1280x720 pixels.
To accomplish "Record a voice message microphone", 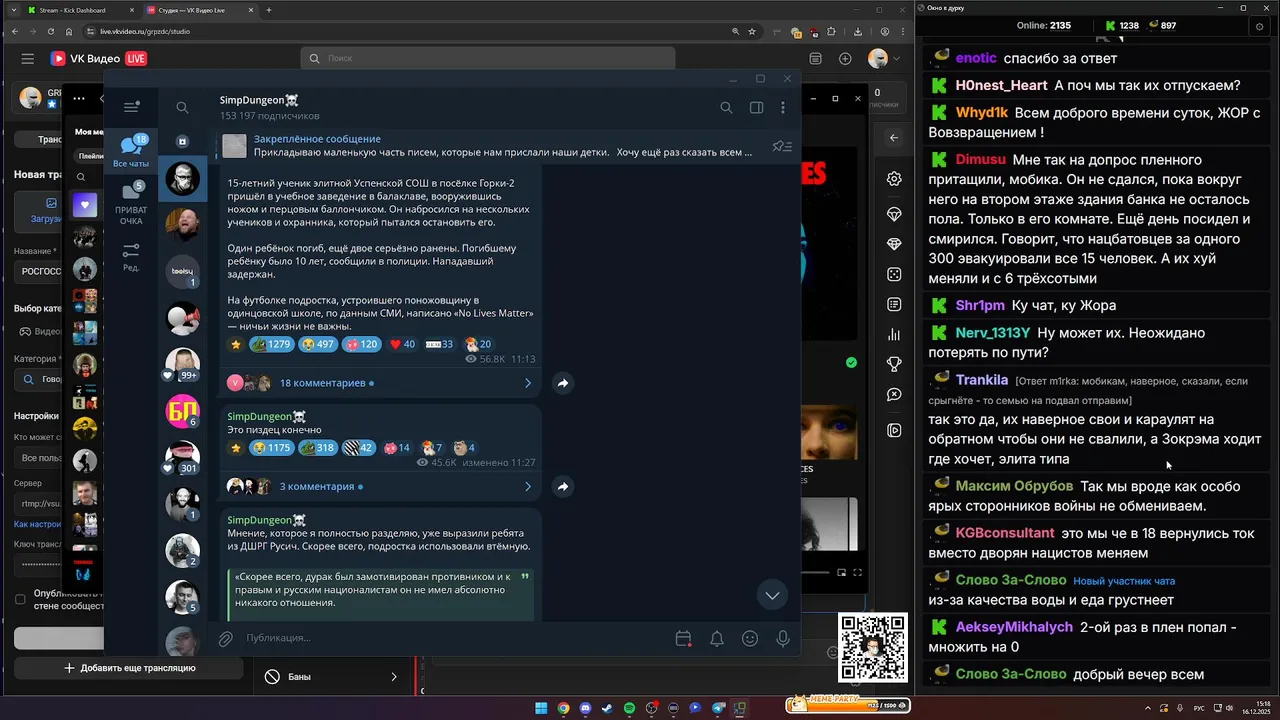I will [x=783, y=638].
